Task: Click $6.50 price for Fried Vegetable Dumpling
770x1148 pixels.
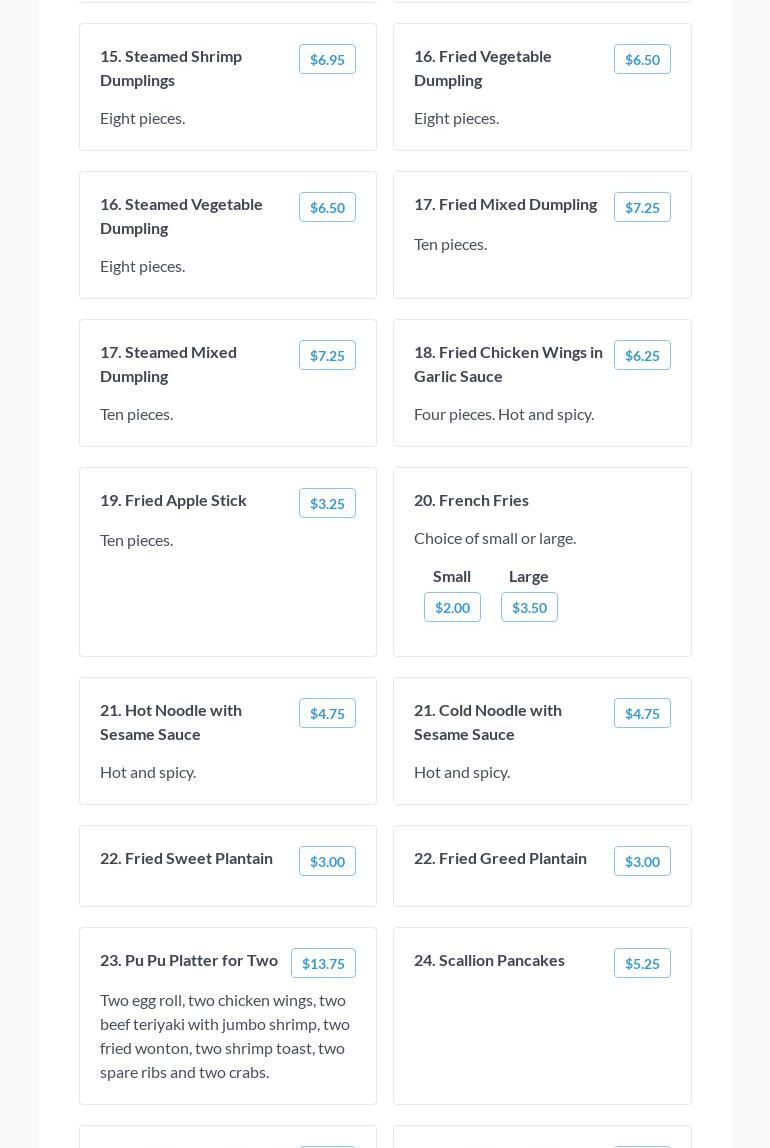Action: tap(642, 60)
